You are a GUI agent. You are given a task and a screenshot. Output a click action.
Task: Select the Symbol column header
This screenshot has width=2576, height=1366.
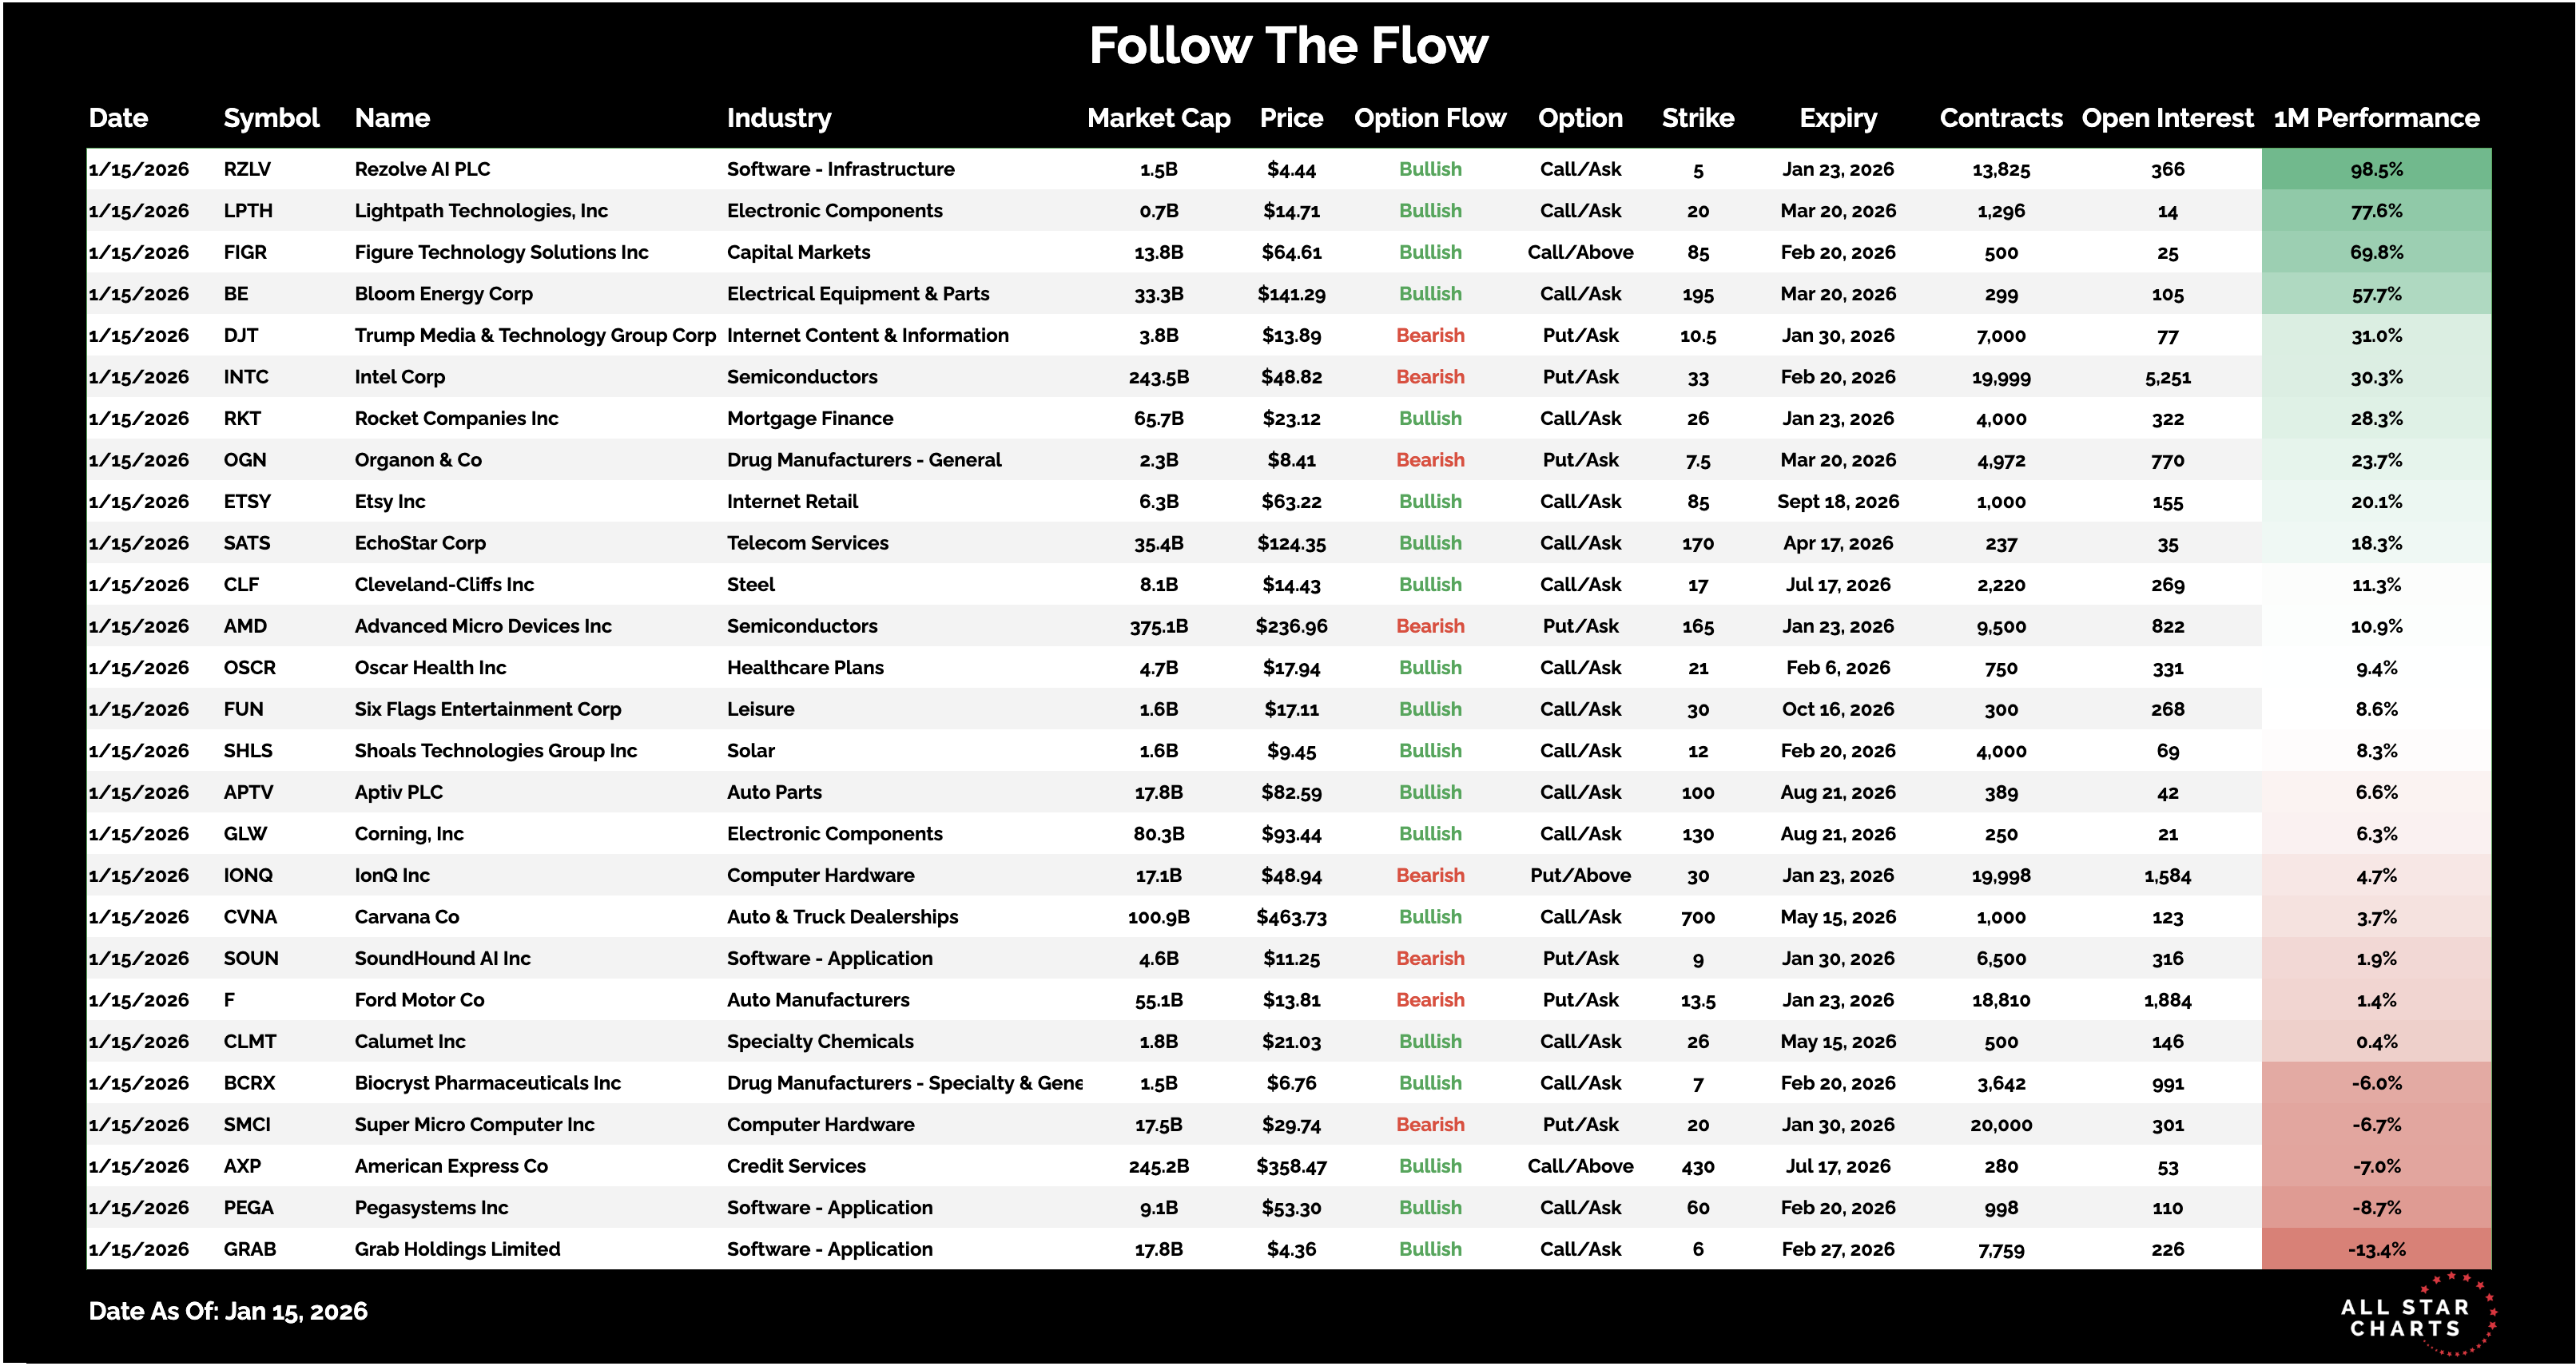pos(271,118)
